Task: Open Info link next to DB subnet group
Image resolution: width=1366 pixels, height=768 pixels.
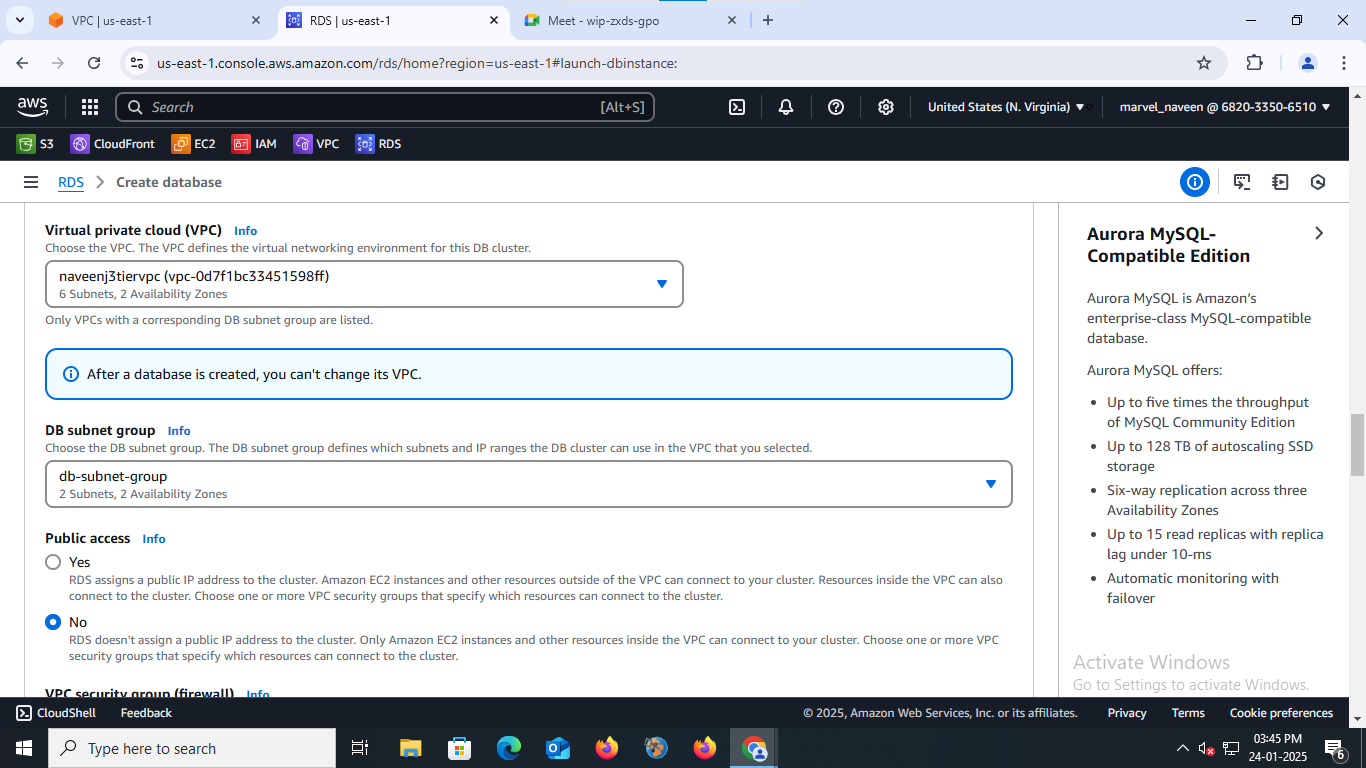Action: [179, 431]
